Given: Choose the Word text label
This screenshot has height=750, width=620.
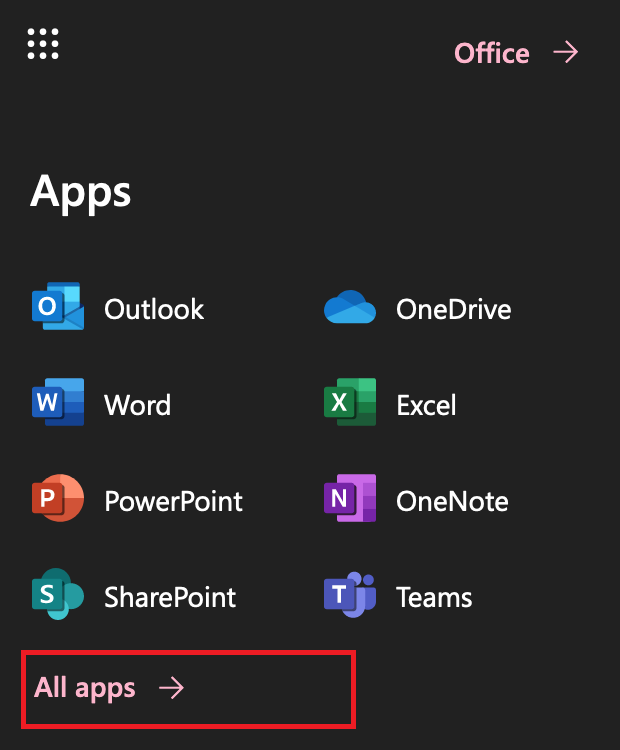Looking at the screenshot, I should tap(137, 405).
